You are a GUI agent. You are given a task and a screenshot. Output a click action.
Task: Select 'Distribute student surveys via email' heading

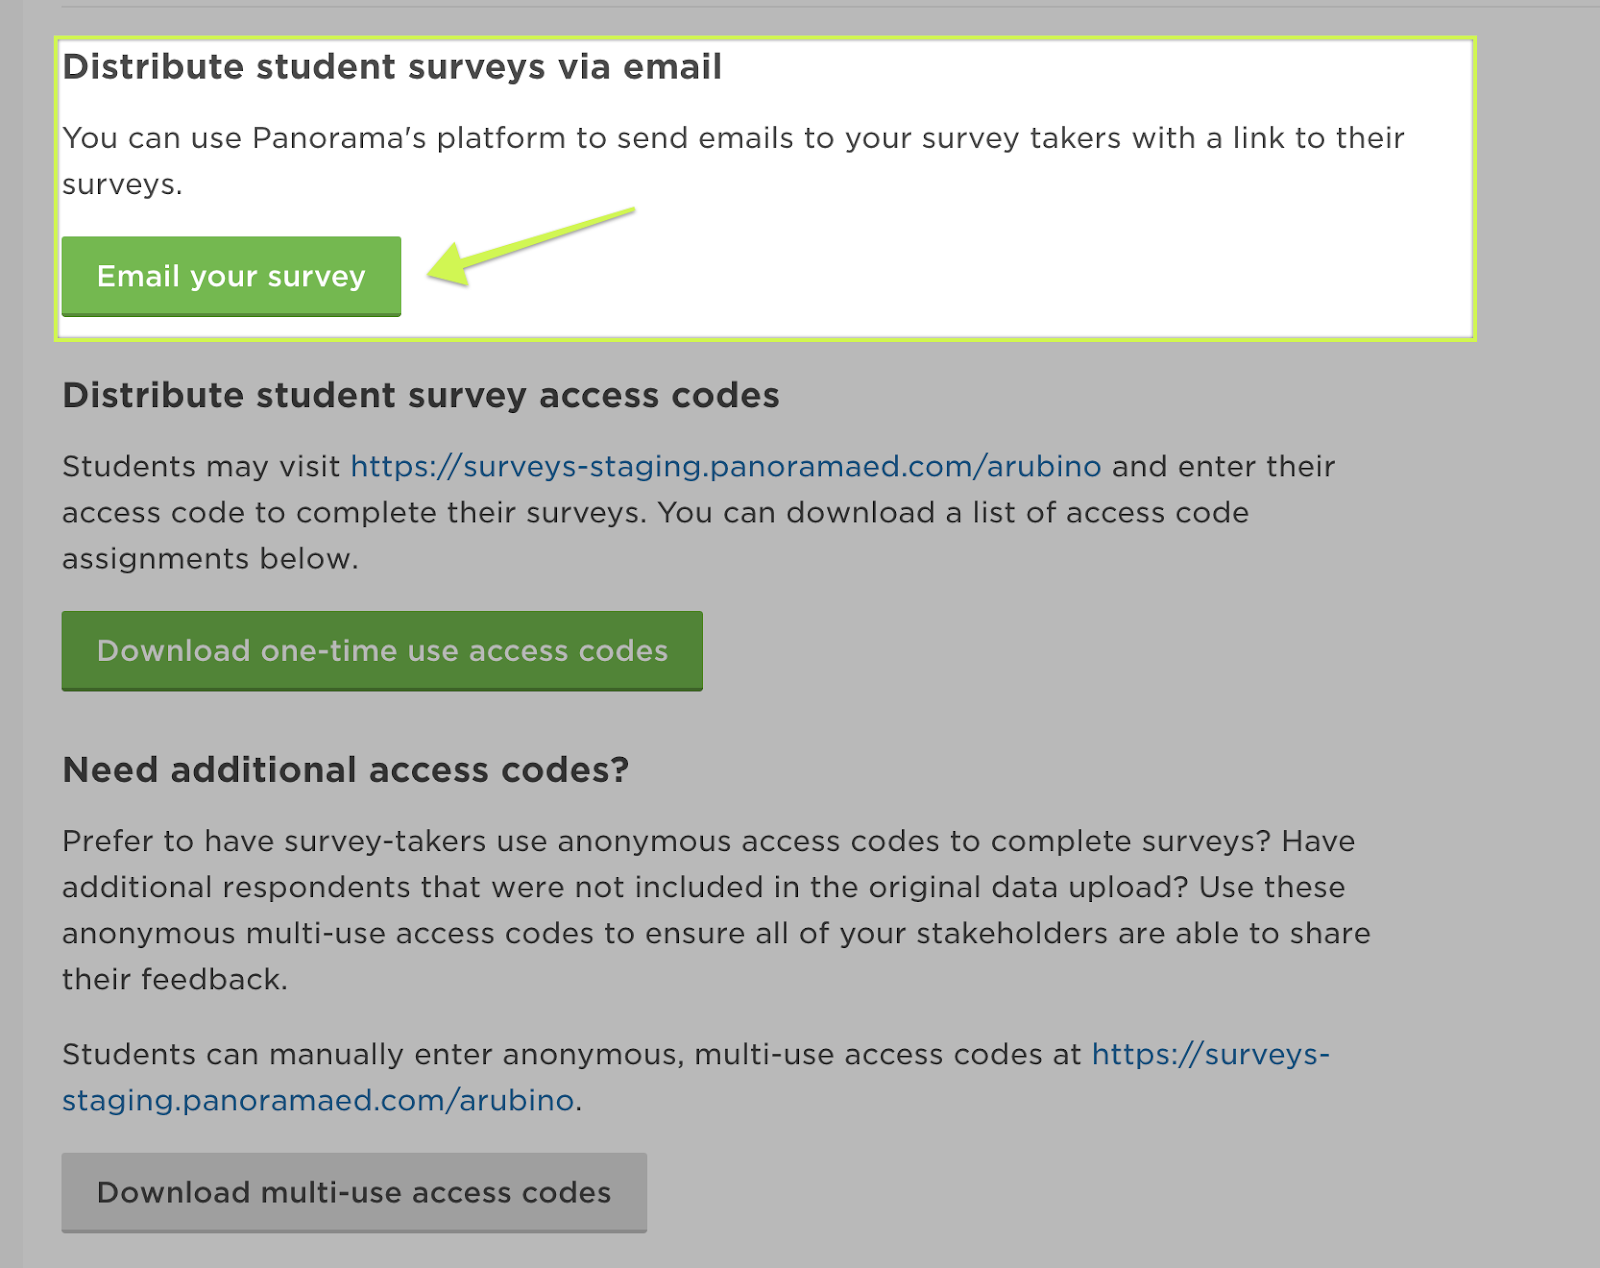pyautogui.click(x=392, y=67)
